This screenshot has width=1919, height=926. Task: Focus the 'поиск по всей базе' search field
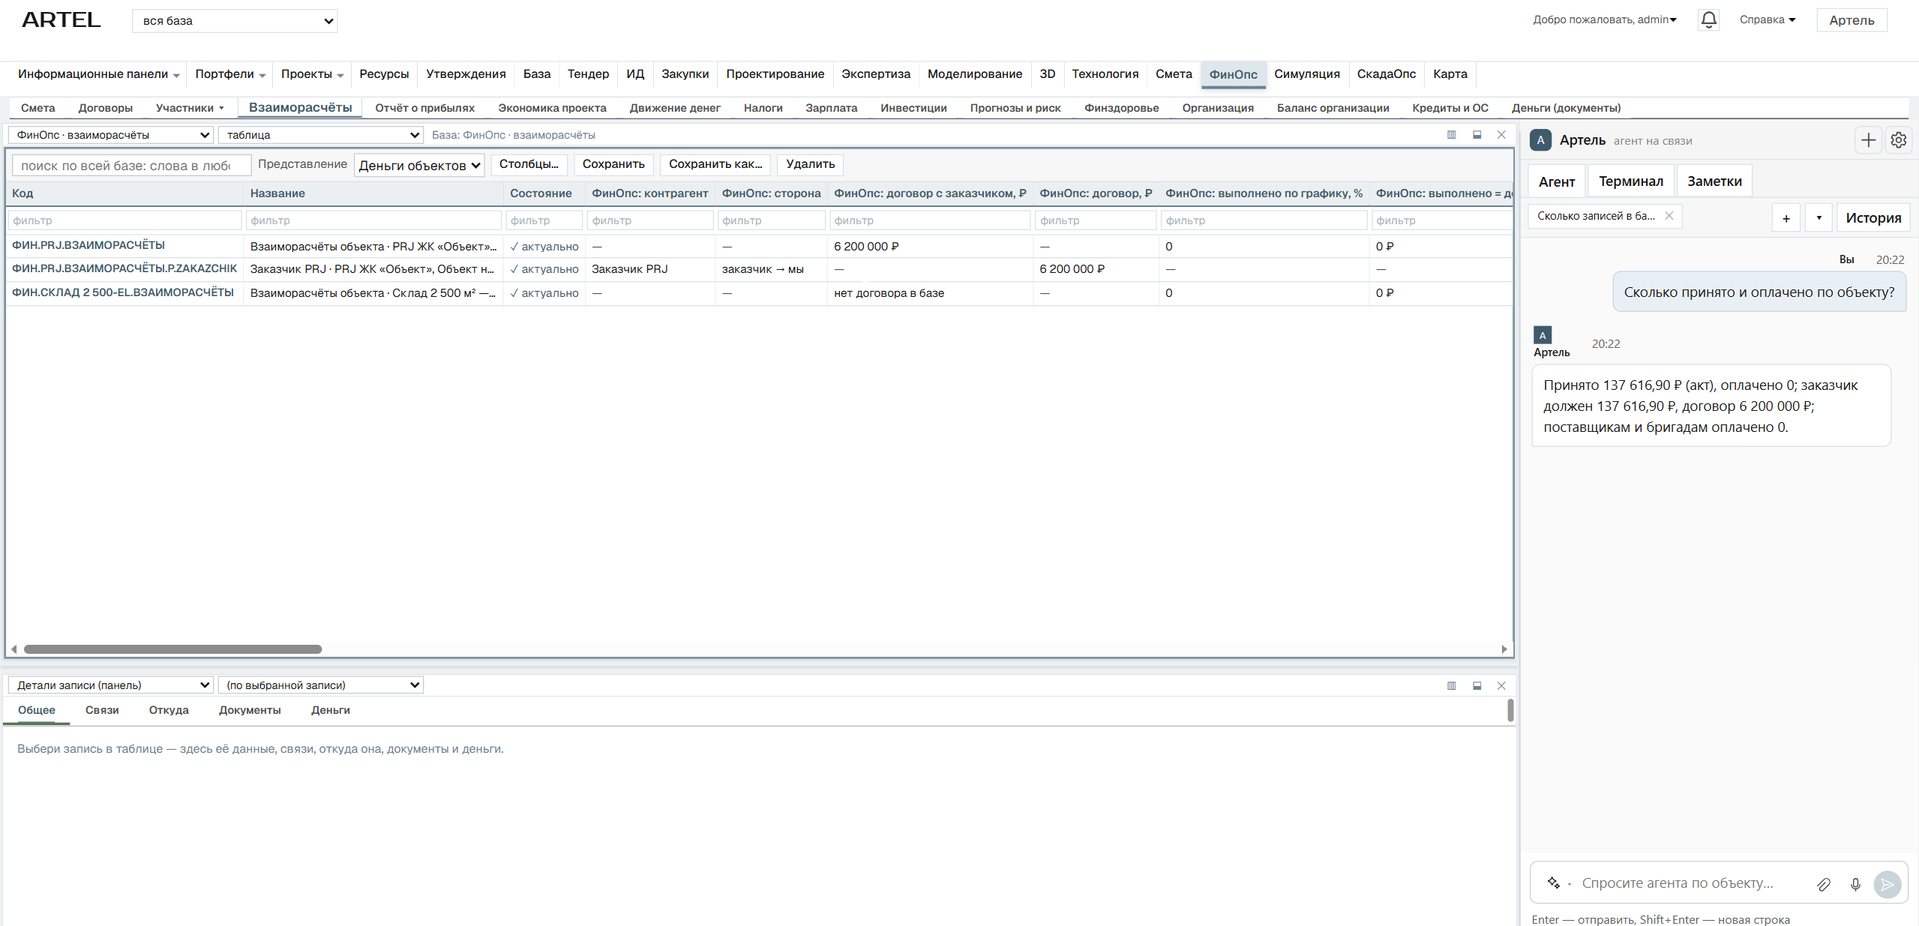[130, 165]
